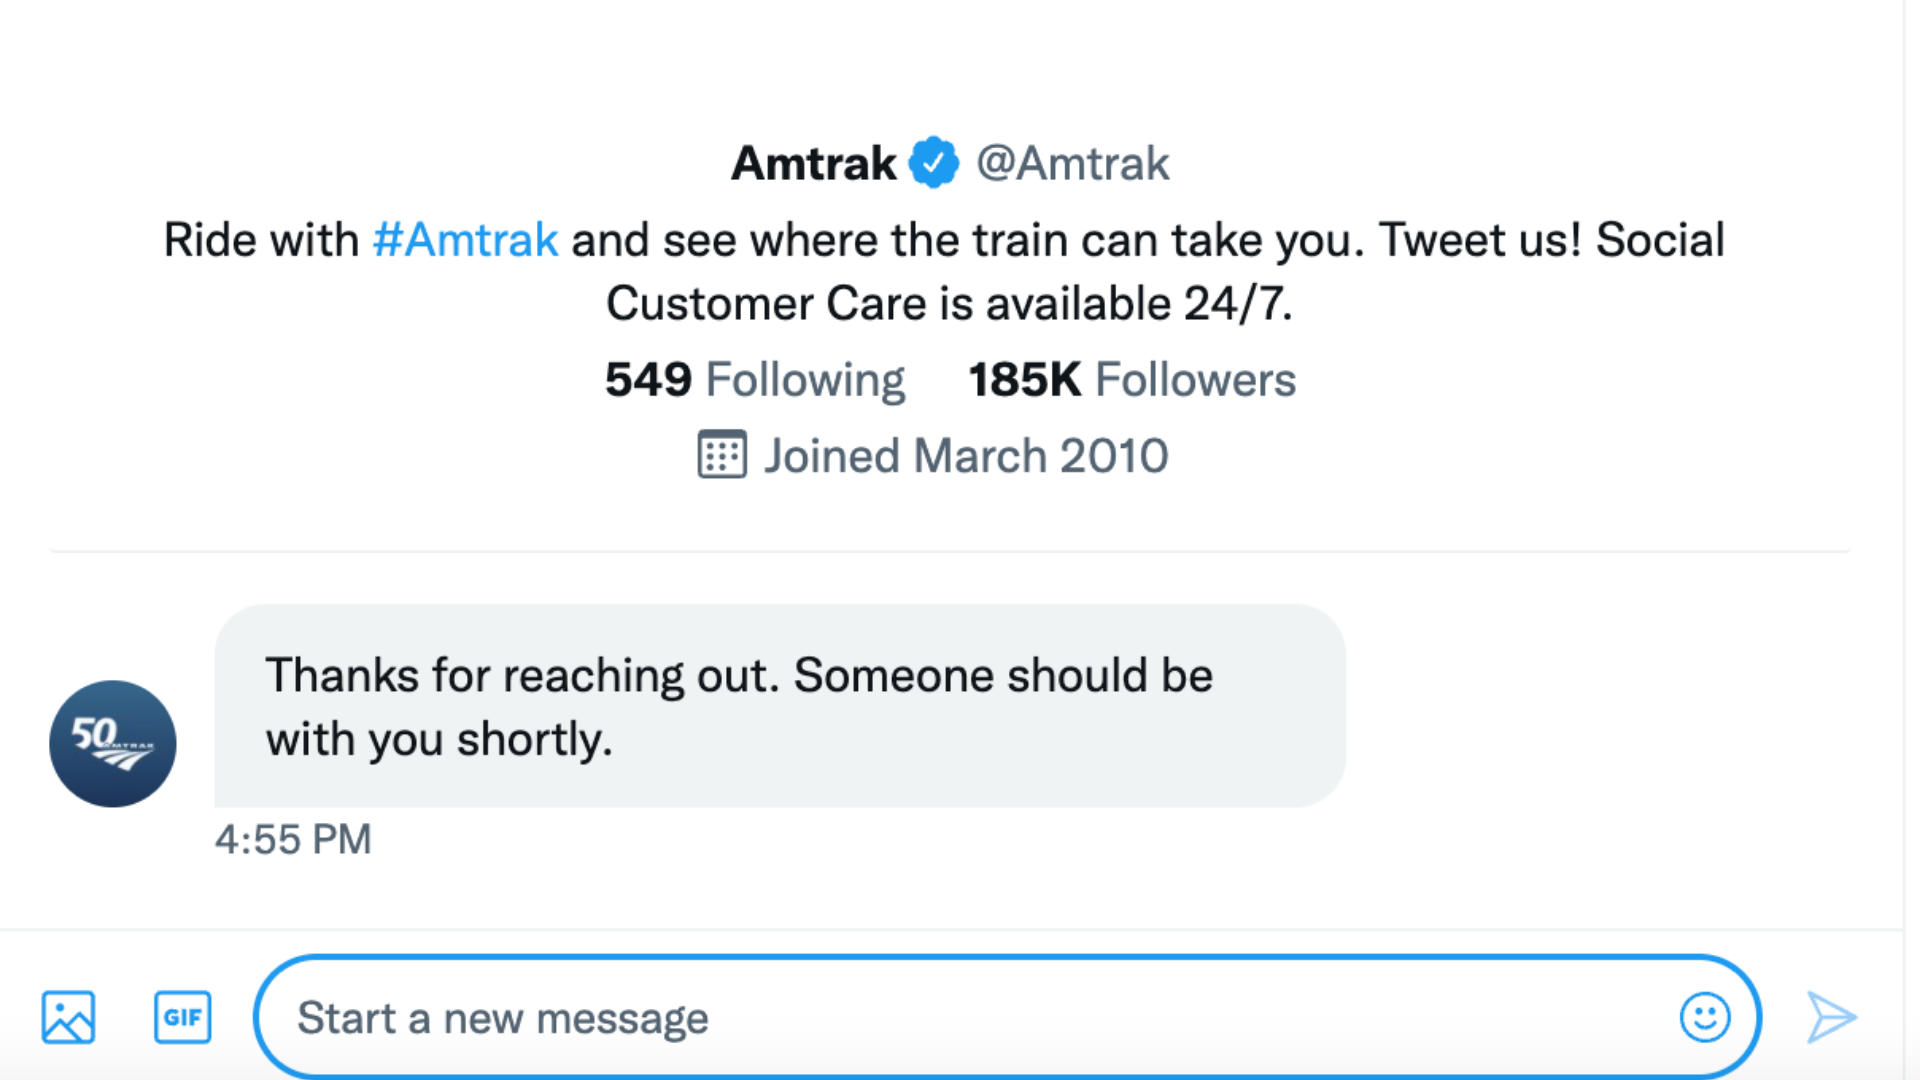
Task: Click the vertical scrollbar on right edge
Action: click(1911, 500)
